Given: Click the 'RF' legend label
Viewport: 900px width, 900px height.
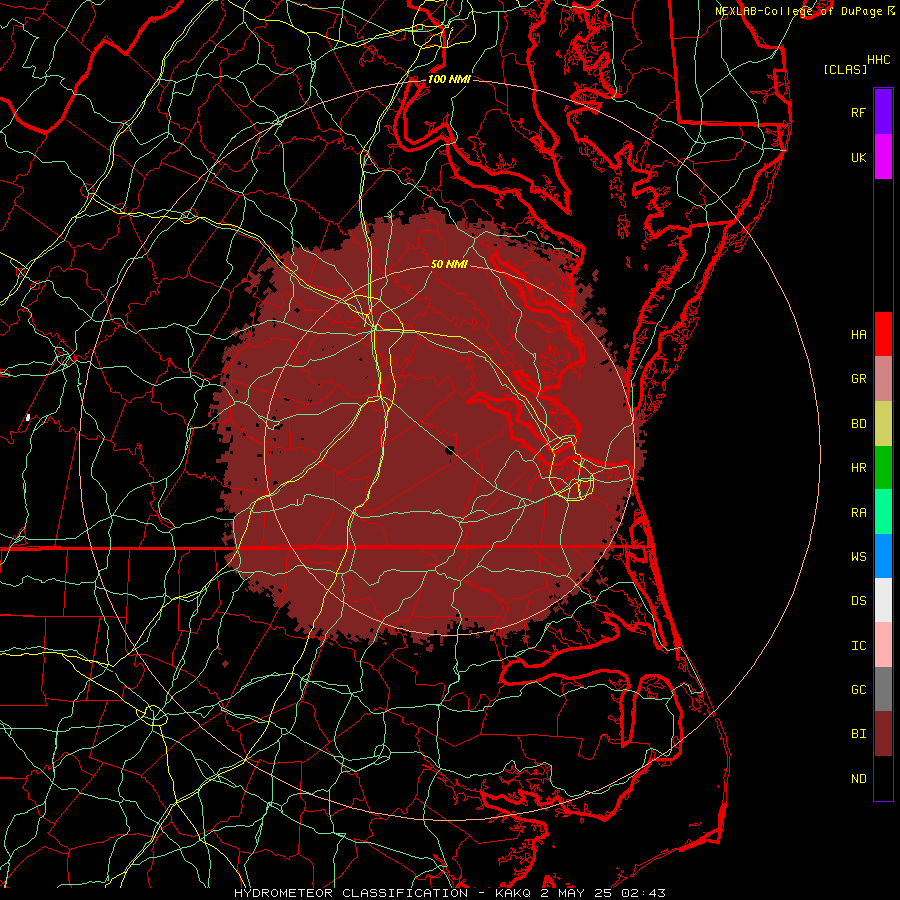Looking at the screenshot, I should pyautogui.click(x=858, y=112).
